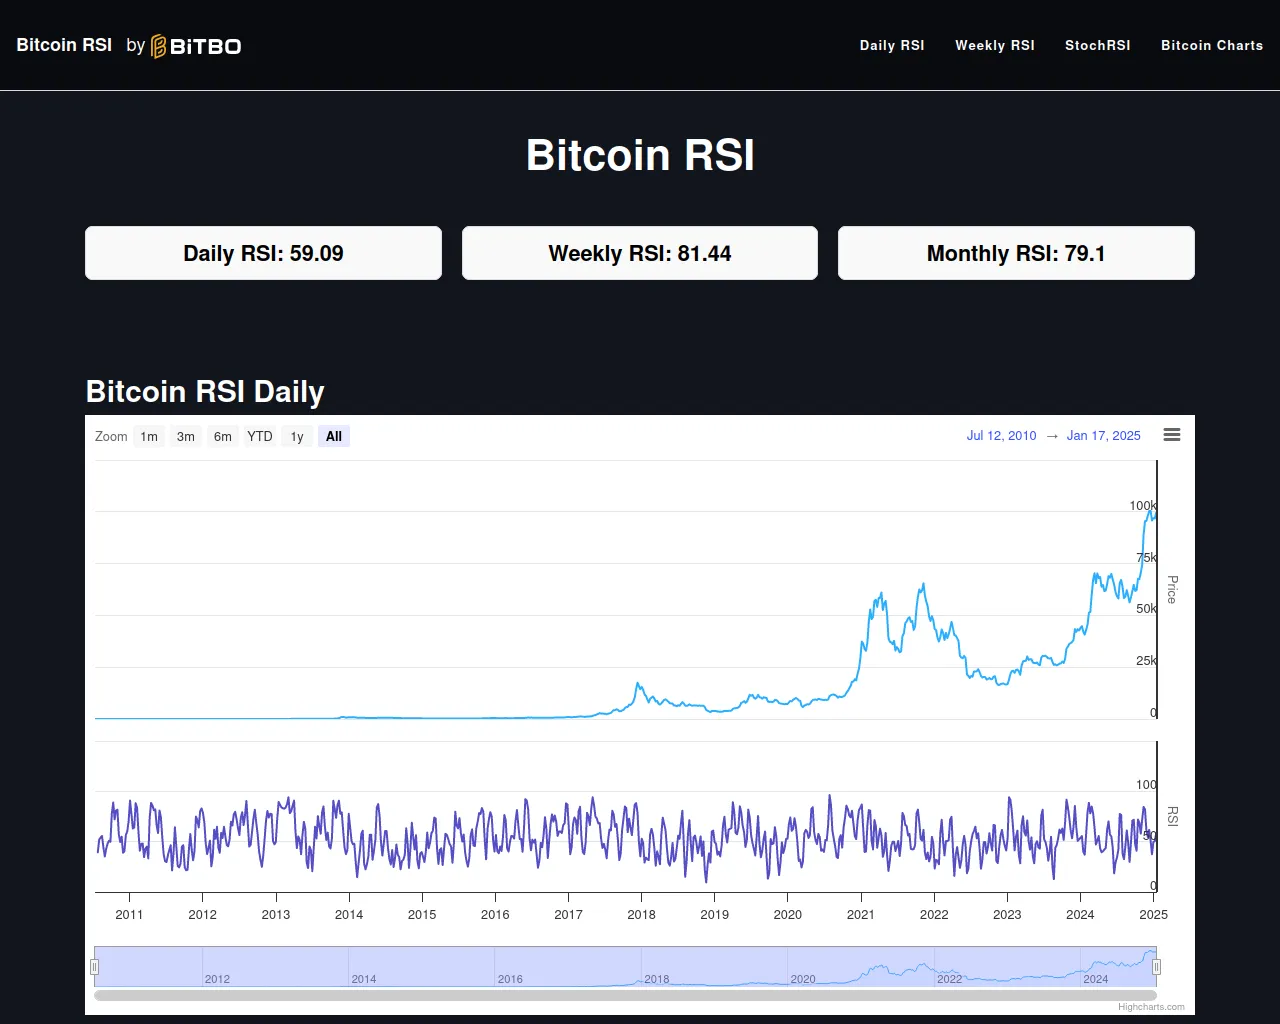Select the 6m zoom range
Screen dimensions: 1280x1024
(x=223, y=436)
